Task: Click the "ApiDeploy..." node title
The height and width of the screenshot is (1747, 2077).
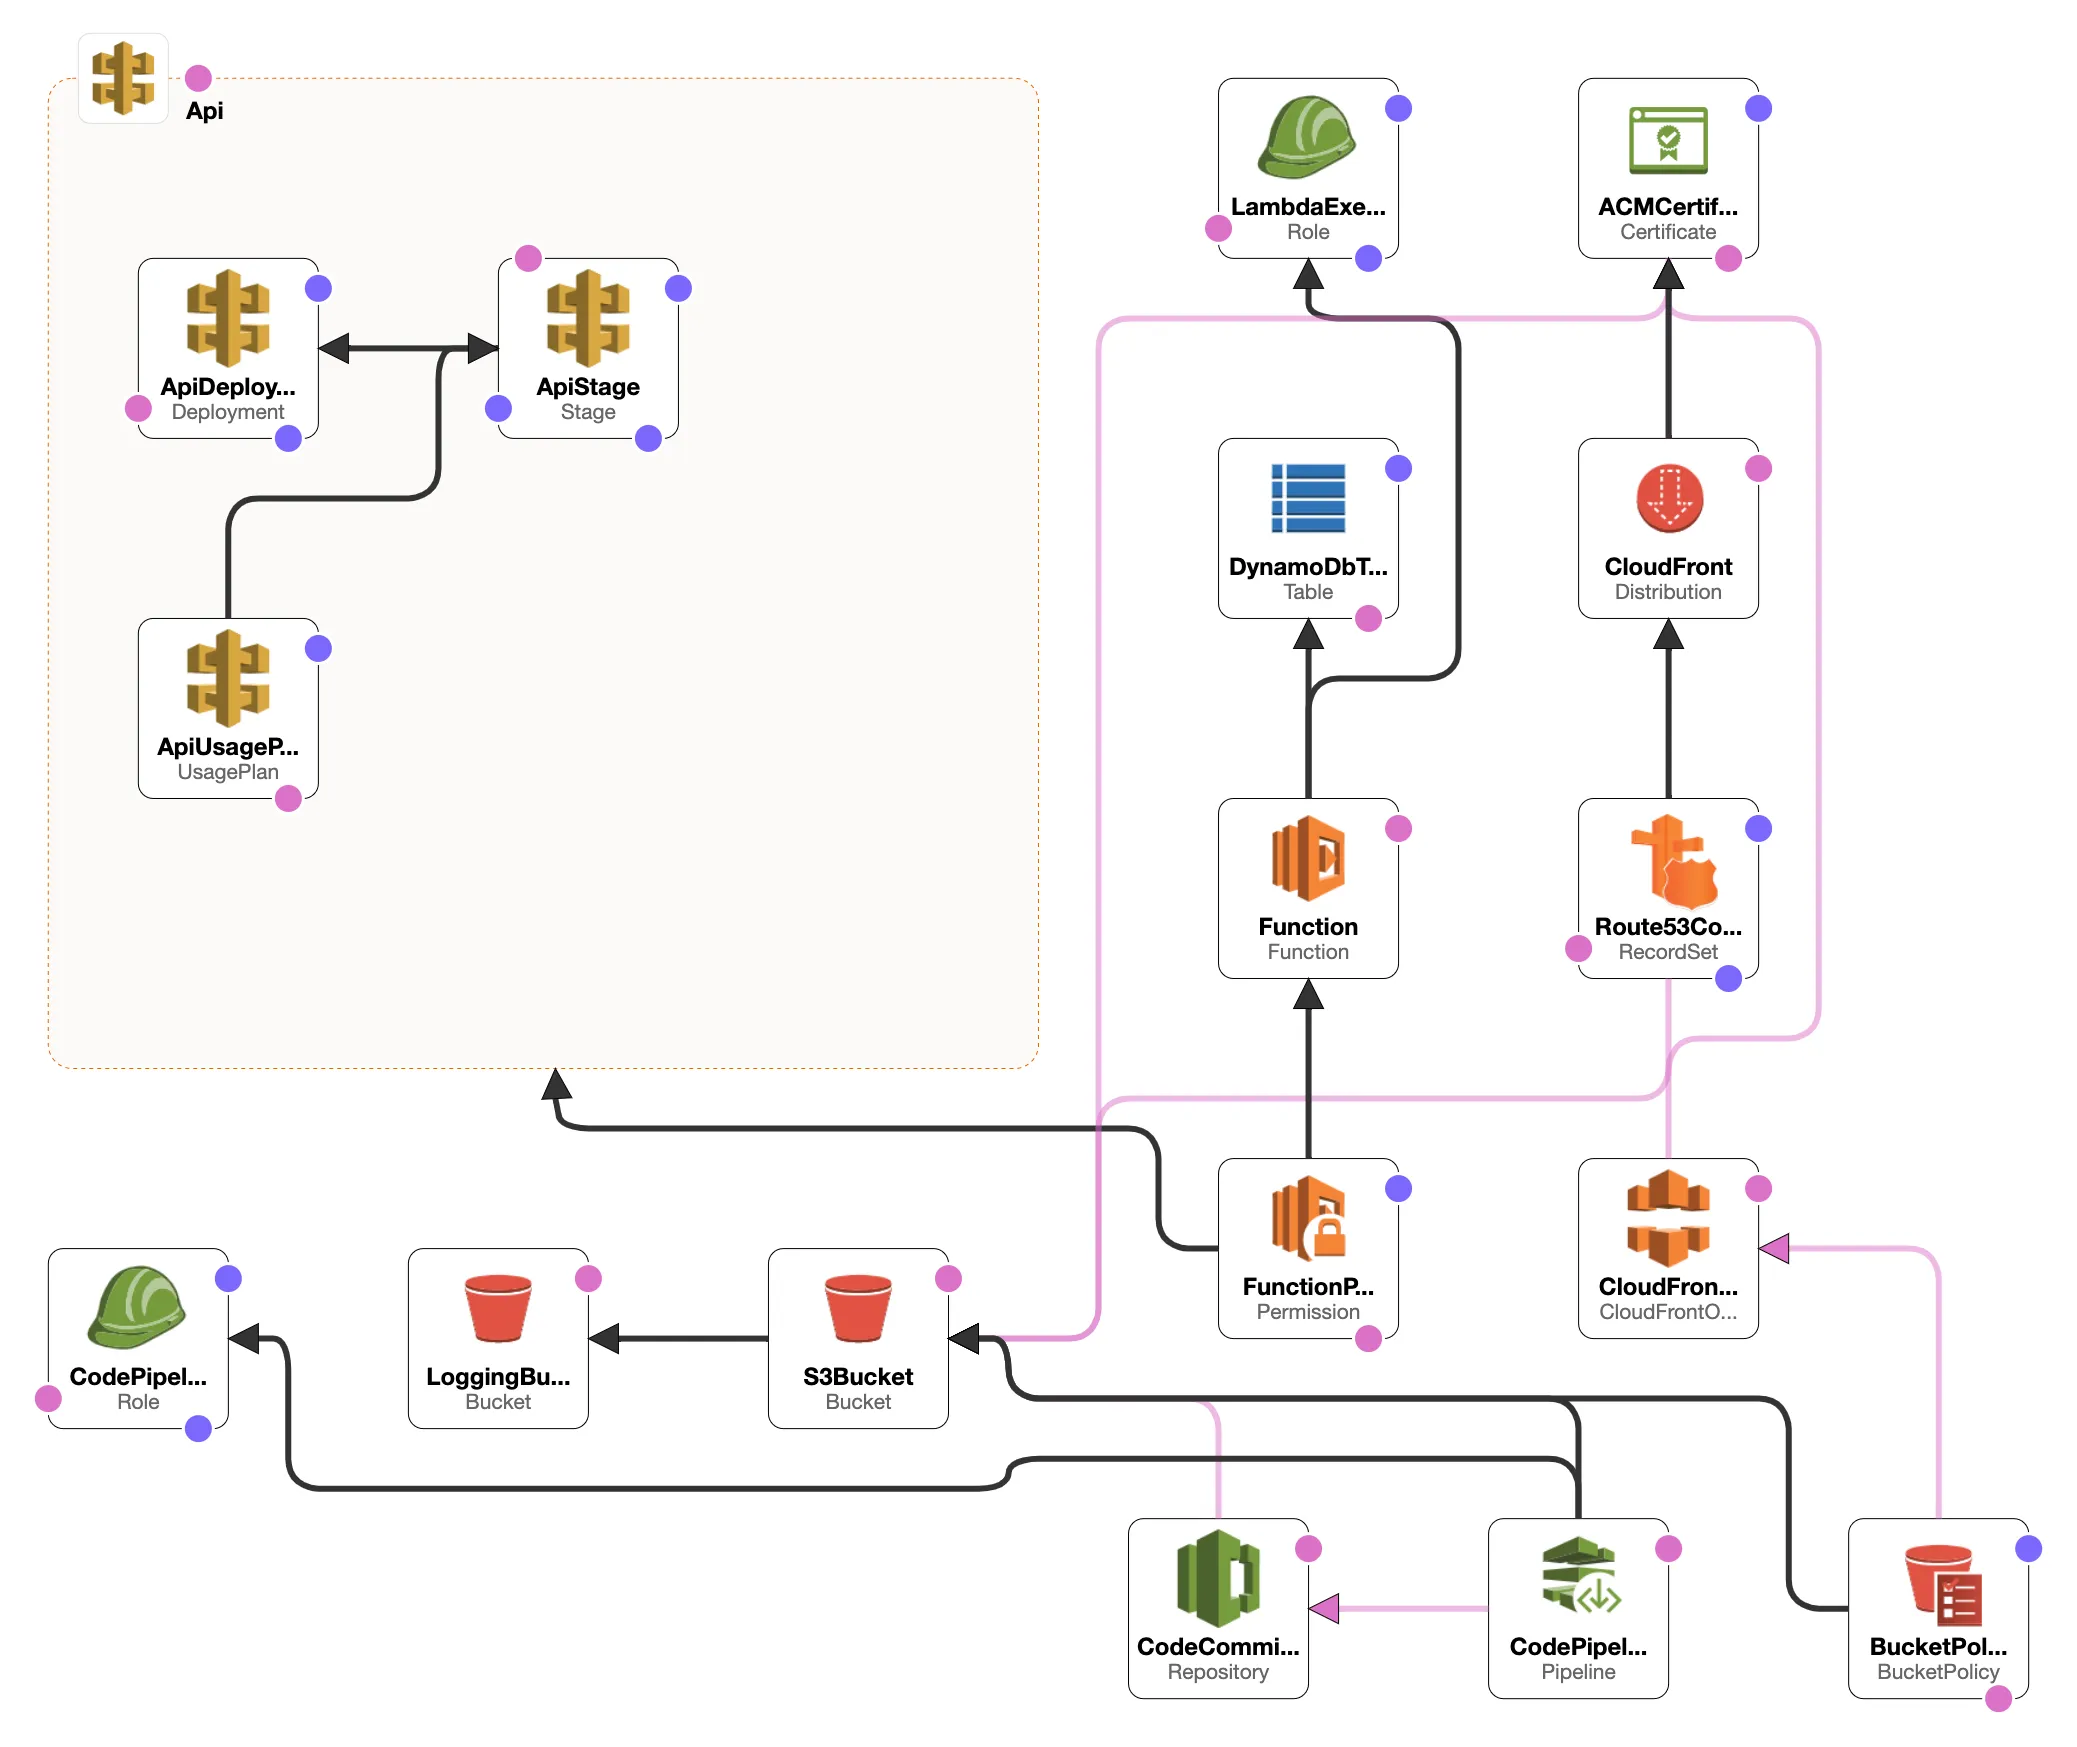Action: coord(228,387)
